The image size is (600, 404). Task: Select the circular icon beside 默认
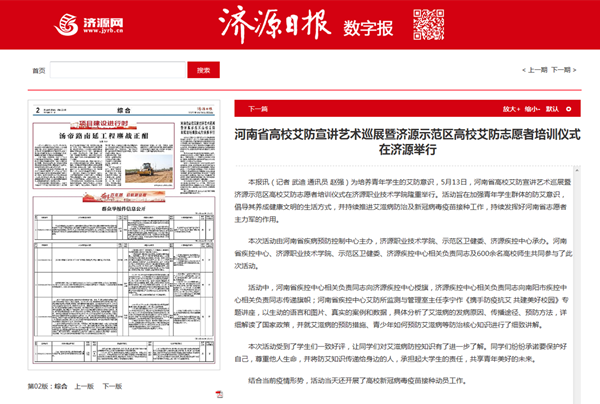pyautogui.click(x=569, y=109)
